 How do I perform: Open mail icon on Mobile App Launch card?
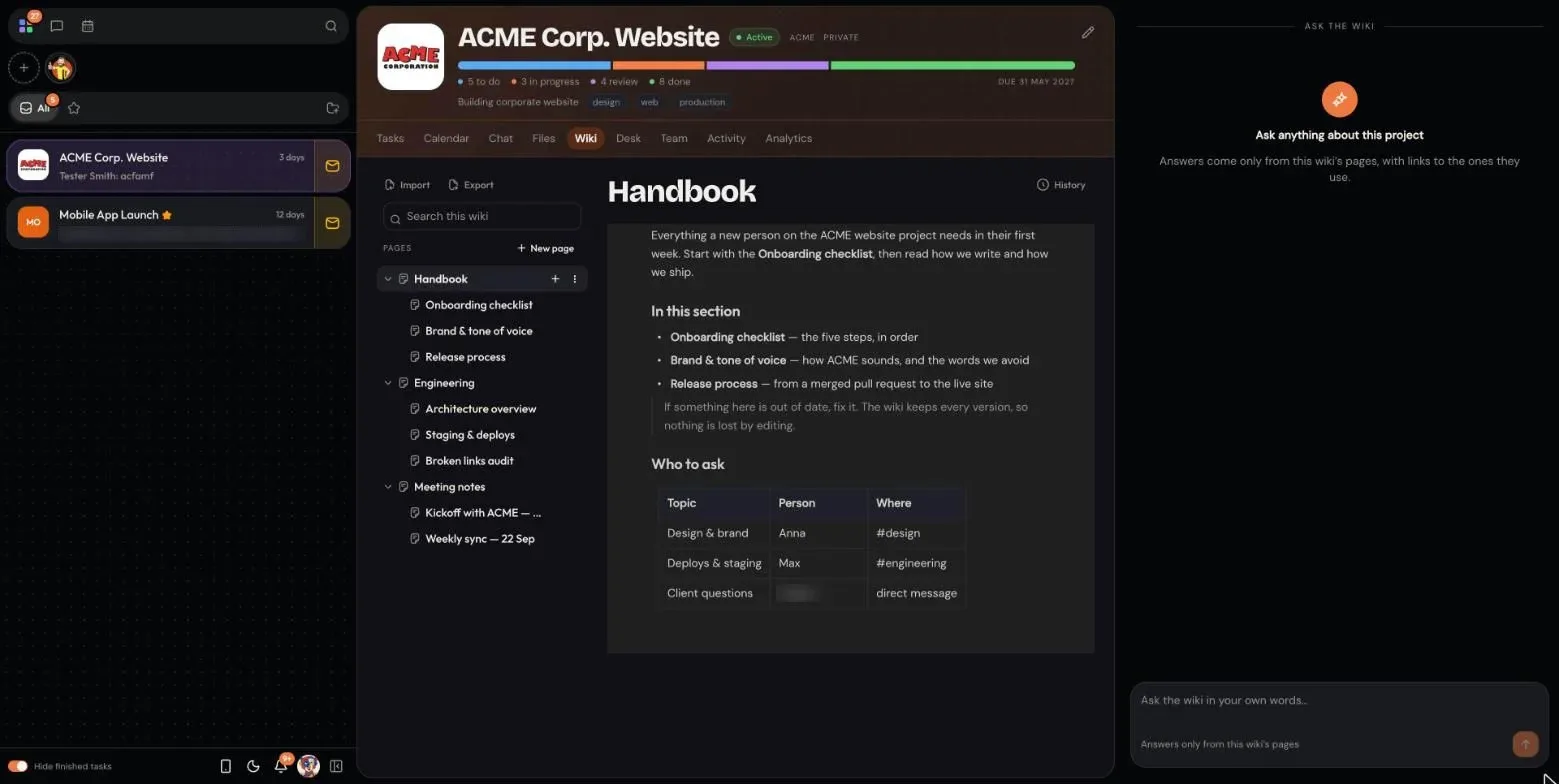coord(333,223)
